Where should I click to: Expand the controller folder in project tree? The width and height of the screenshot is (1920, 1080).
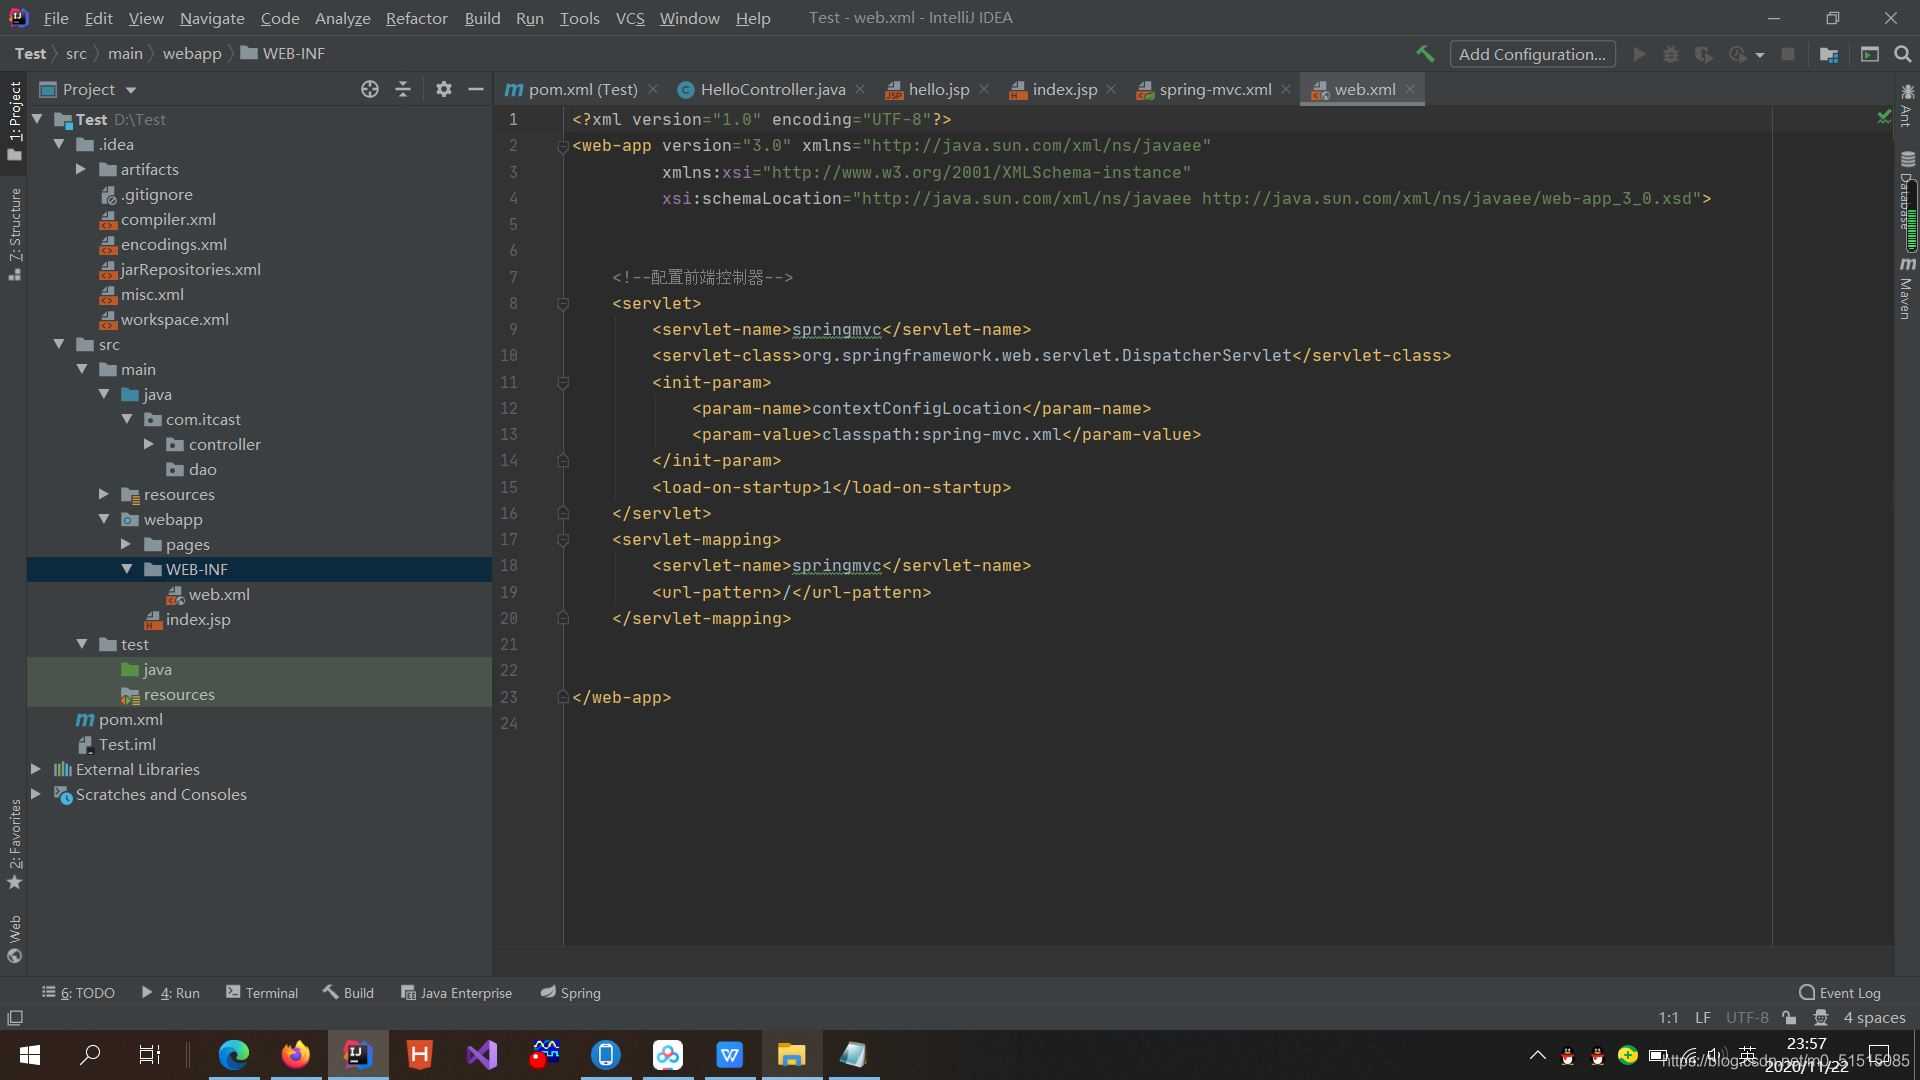point(150,443)
